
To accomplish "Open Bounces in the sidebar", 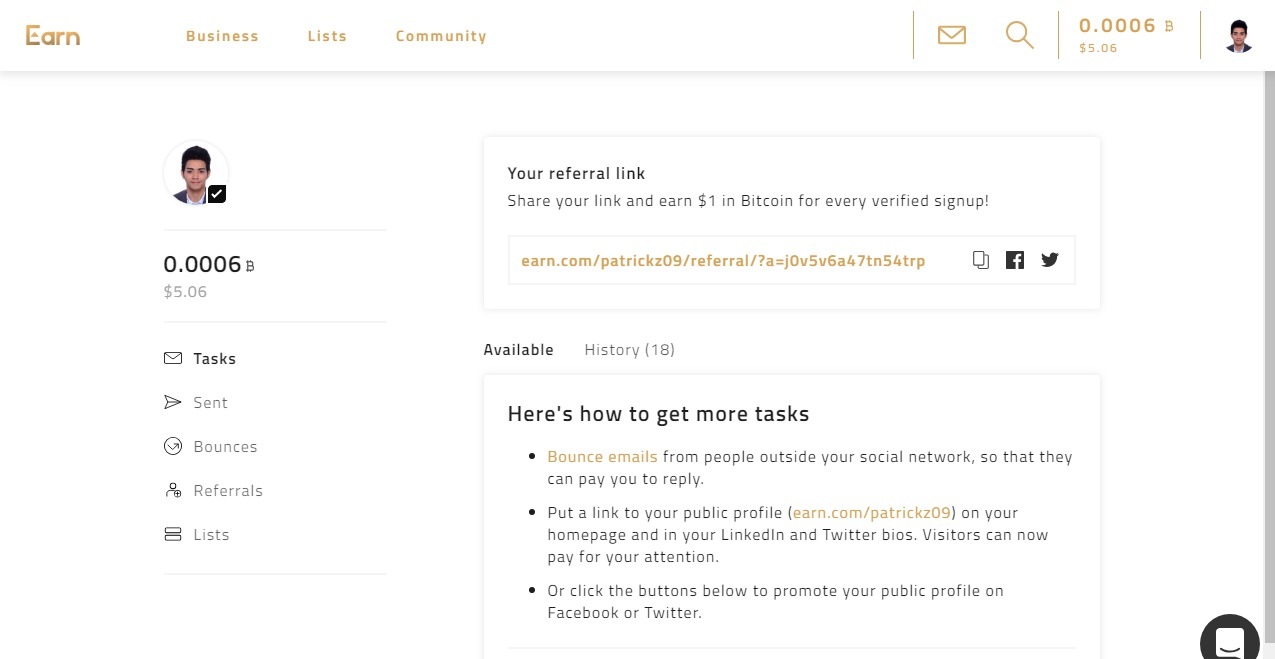I will coord(225,447).
